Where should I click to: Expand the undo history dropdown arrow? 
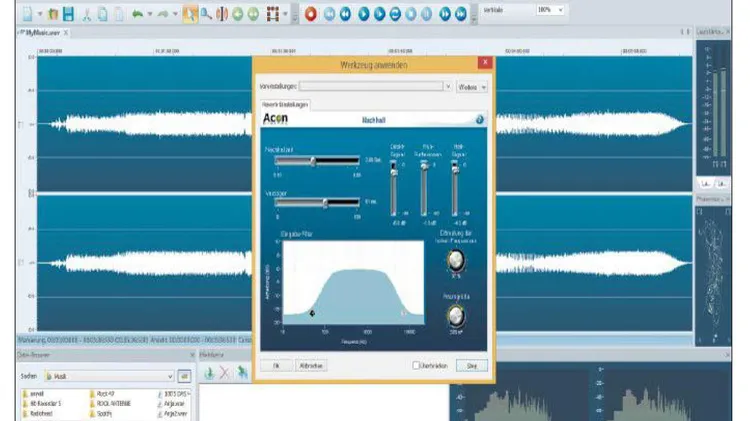(x=150, y=14)
